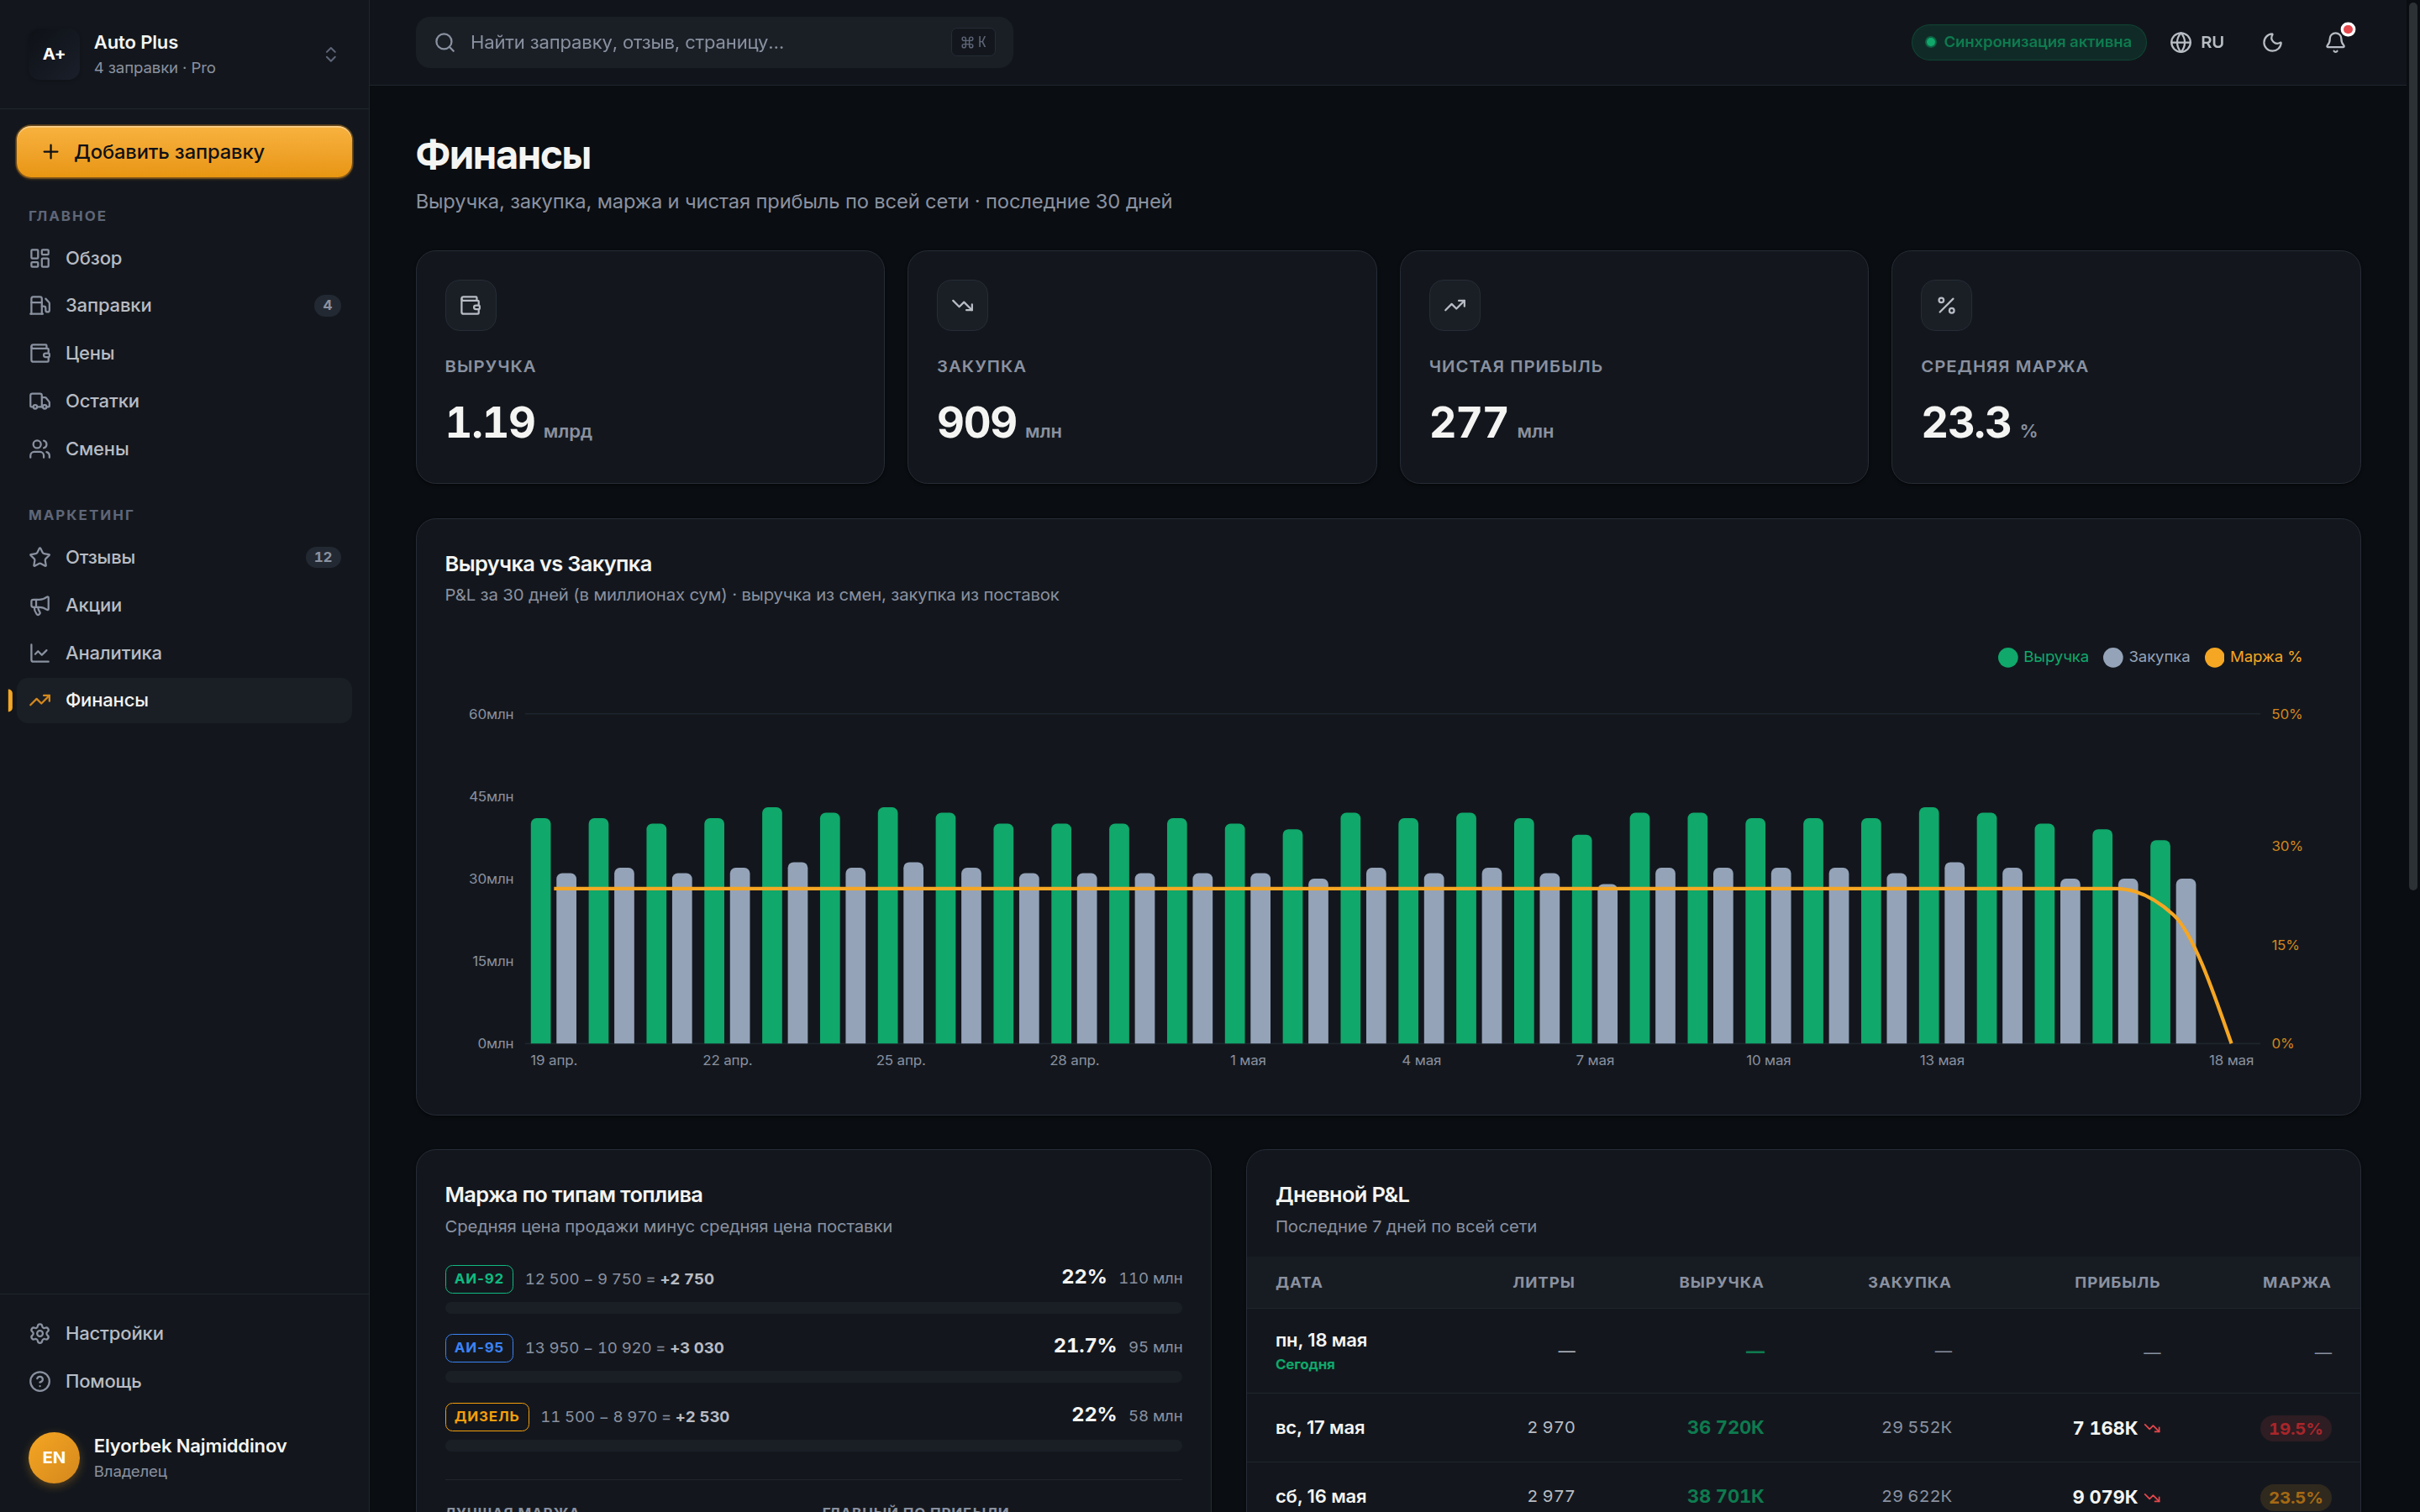Click the Auto Plus logo badge
This screenshot has height=1512, width=2420.
[x=54, y=54]
